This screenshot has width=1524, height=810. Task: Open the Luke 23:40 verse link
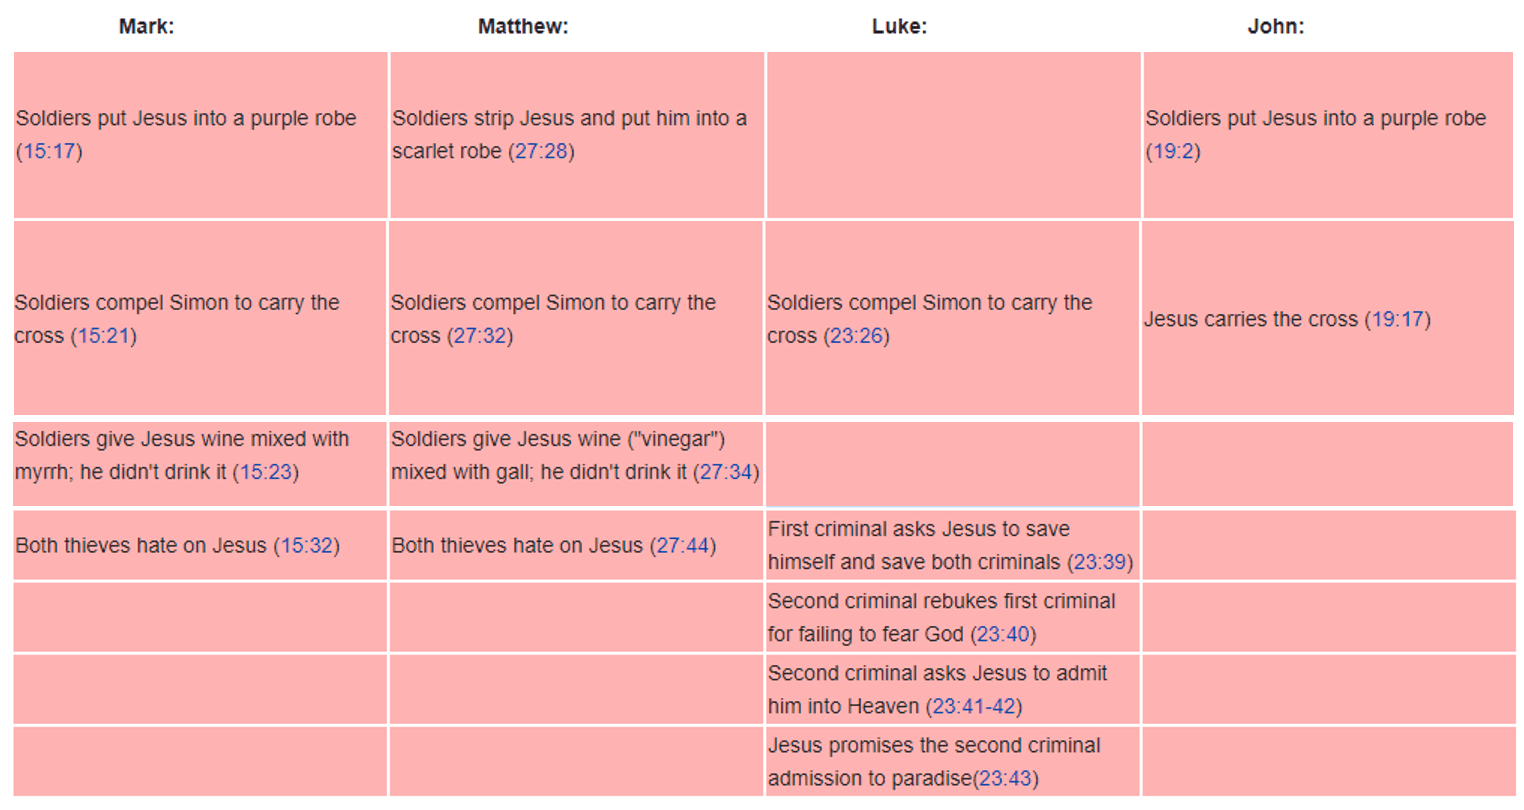click(1003, 634)
